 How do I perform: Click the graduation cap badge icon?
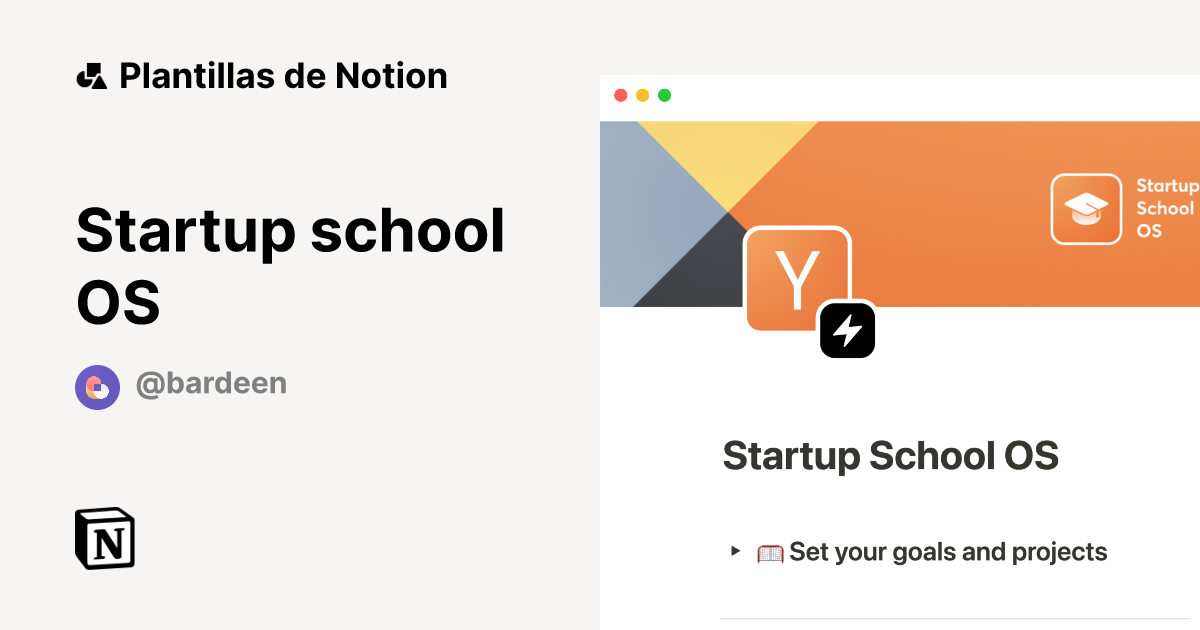[x=1086, y=208]
